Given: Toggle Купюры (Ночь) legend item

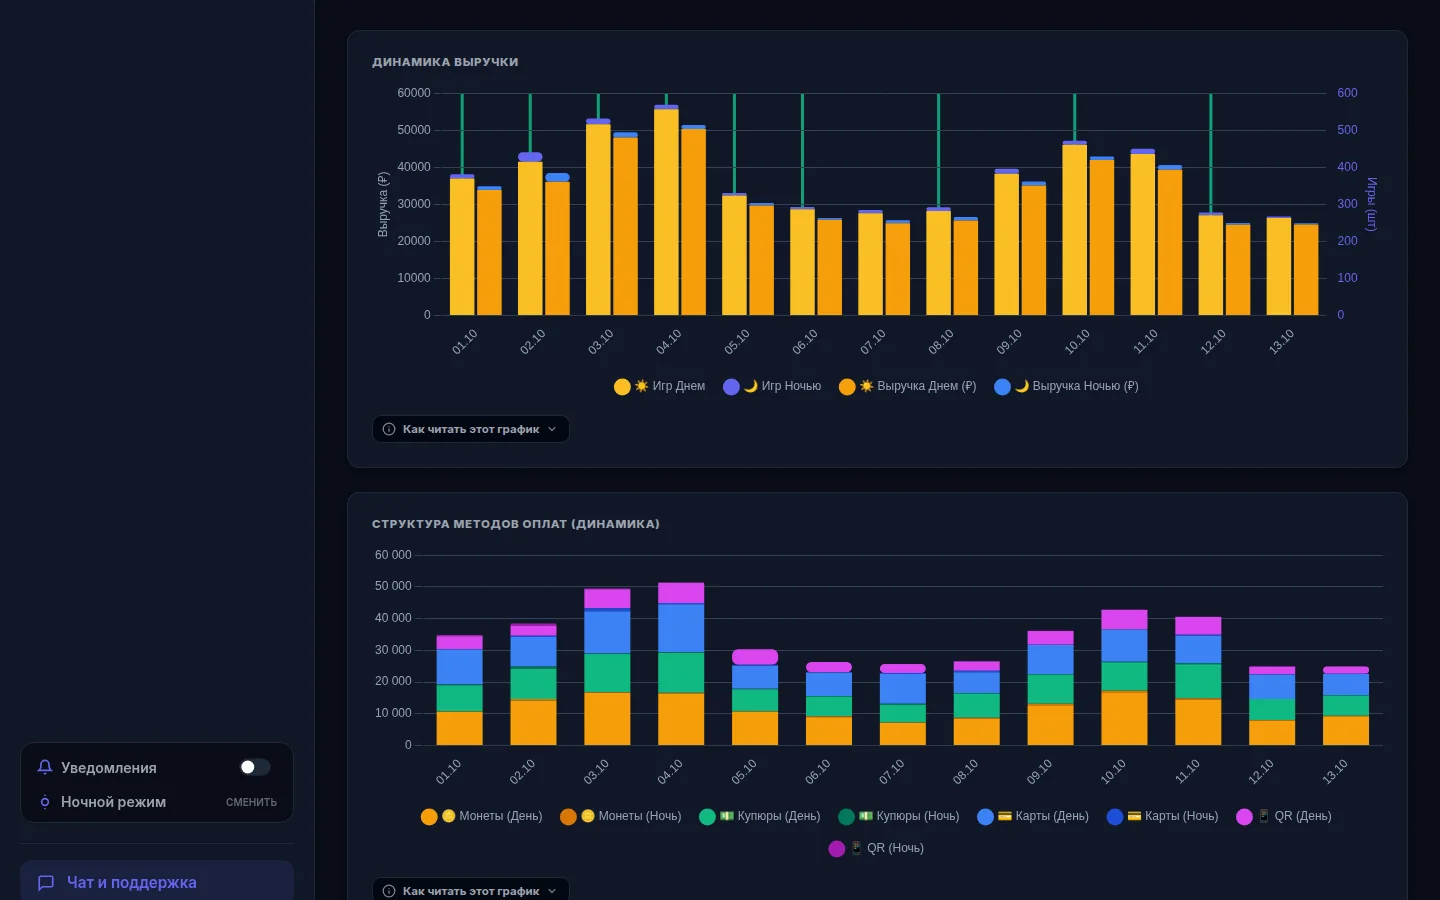Looking at the screenshot, I should (x=899, y=816).
